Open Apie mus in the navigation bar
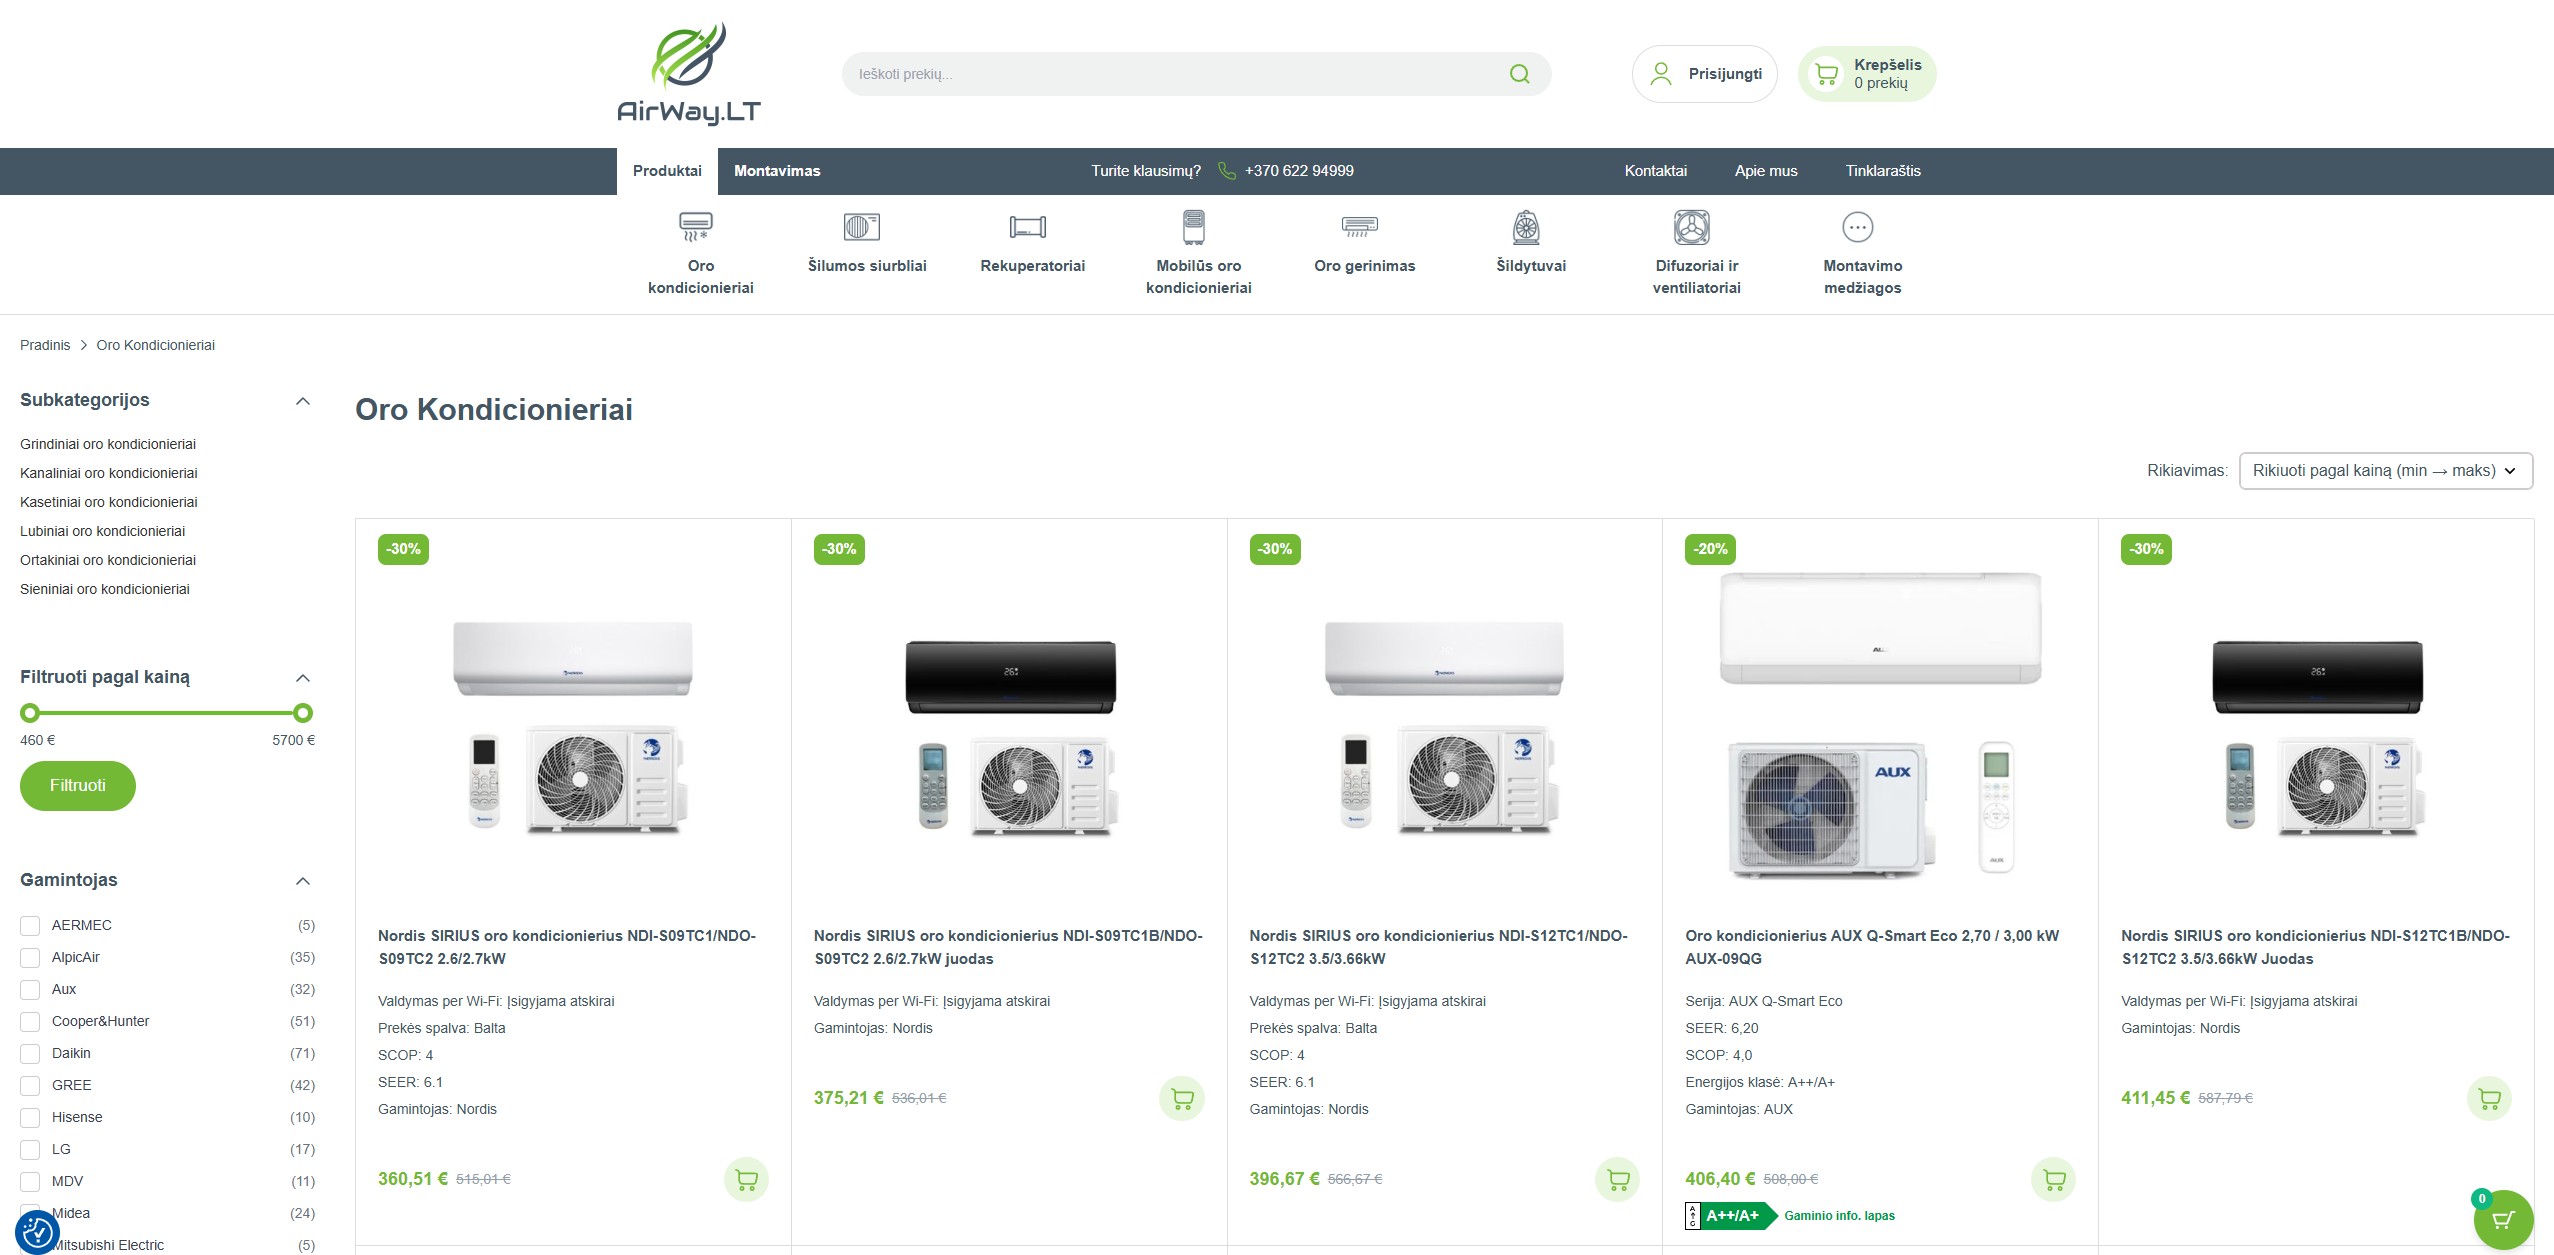The width and height of the screenshot is (2554, 1255). pyautogui.click(x=1766, y=171)
